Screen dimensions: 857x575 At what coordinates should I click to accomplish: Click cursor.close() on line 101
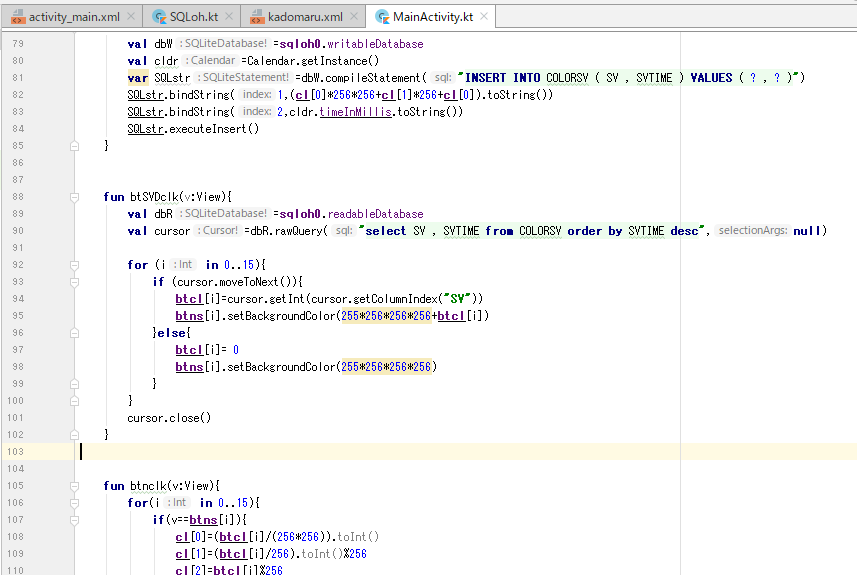coord(169,418)
